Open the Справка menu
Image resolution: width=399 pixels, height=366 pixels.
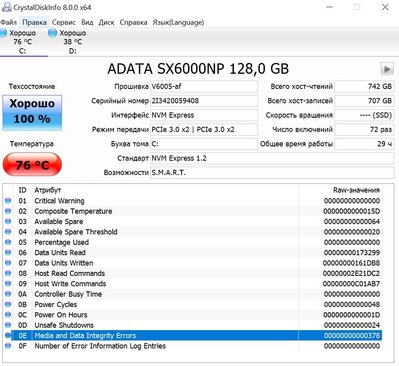pos(133,22)
